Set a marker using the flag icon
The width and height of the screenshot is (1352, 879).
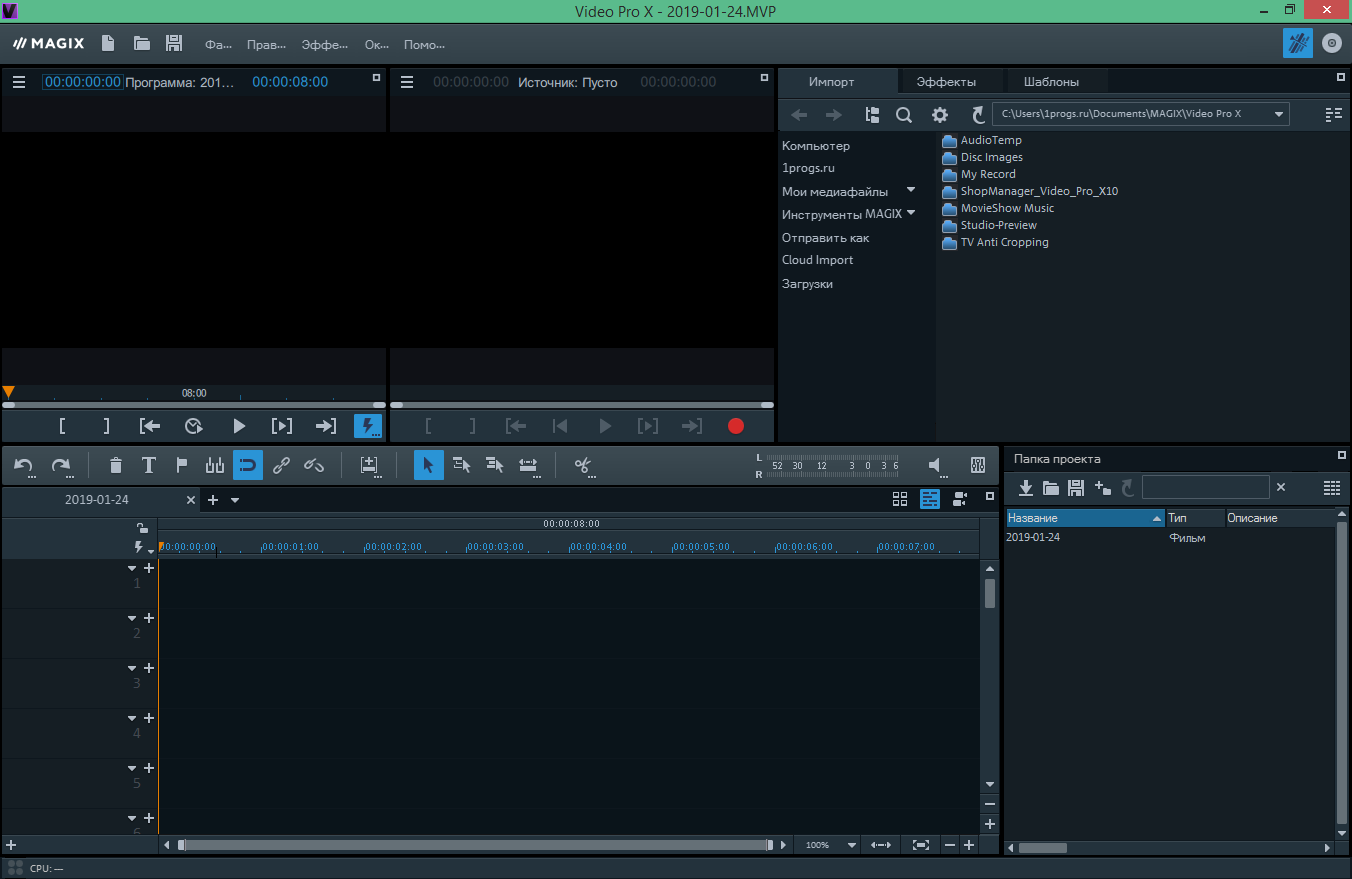click(x=181, y=465)
